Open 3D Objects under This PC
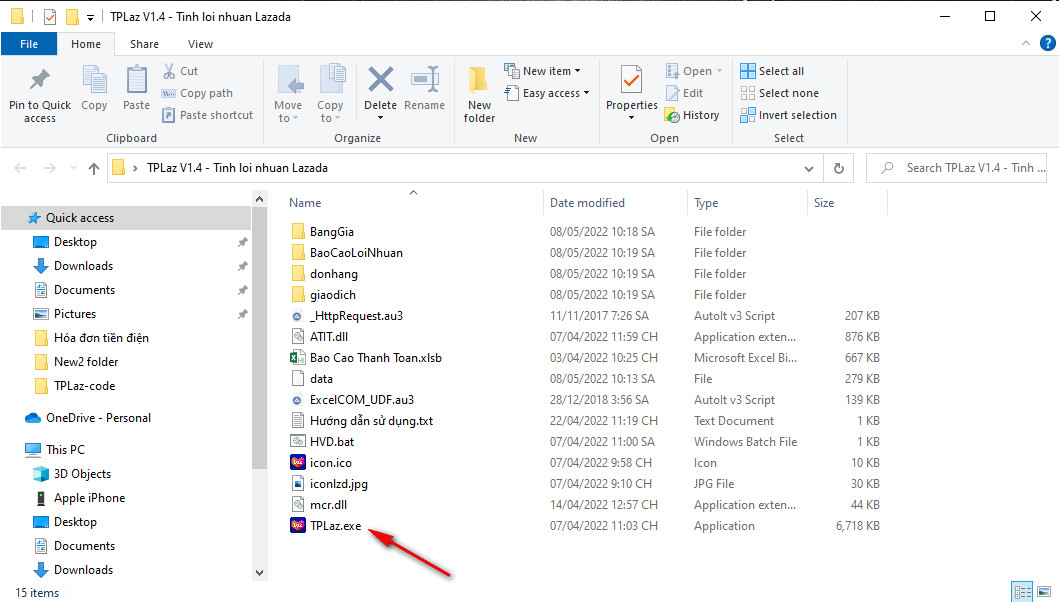This screenshot has width=1059, height=602. (82, 474)
